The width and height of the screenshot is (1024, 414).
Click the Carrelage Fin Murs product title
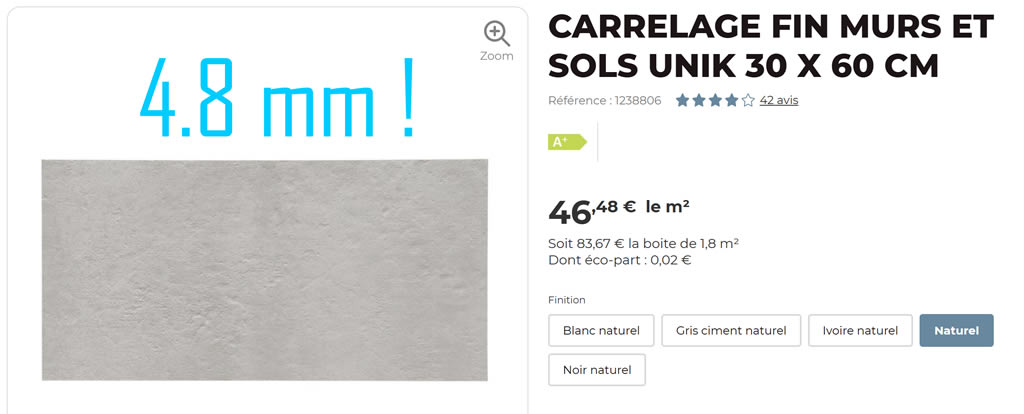point(771,46)
